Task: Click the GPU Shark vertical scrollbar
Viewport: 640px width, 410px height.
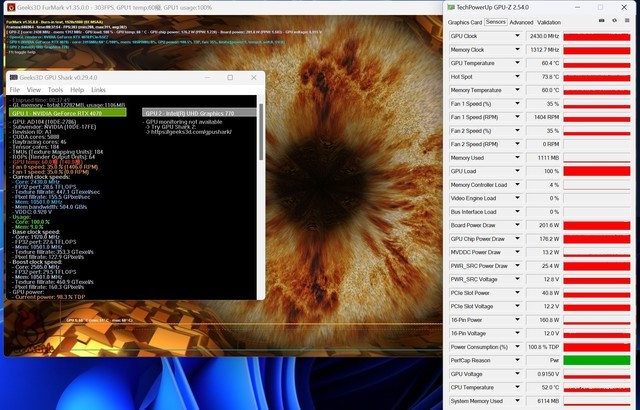Action: pos(258,200)
